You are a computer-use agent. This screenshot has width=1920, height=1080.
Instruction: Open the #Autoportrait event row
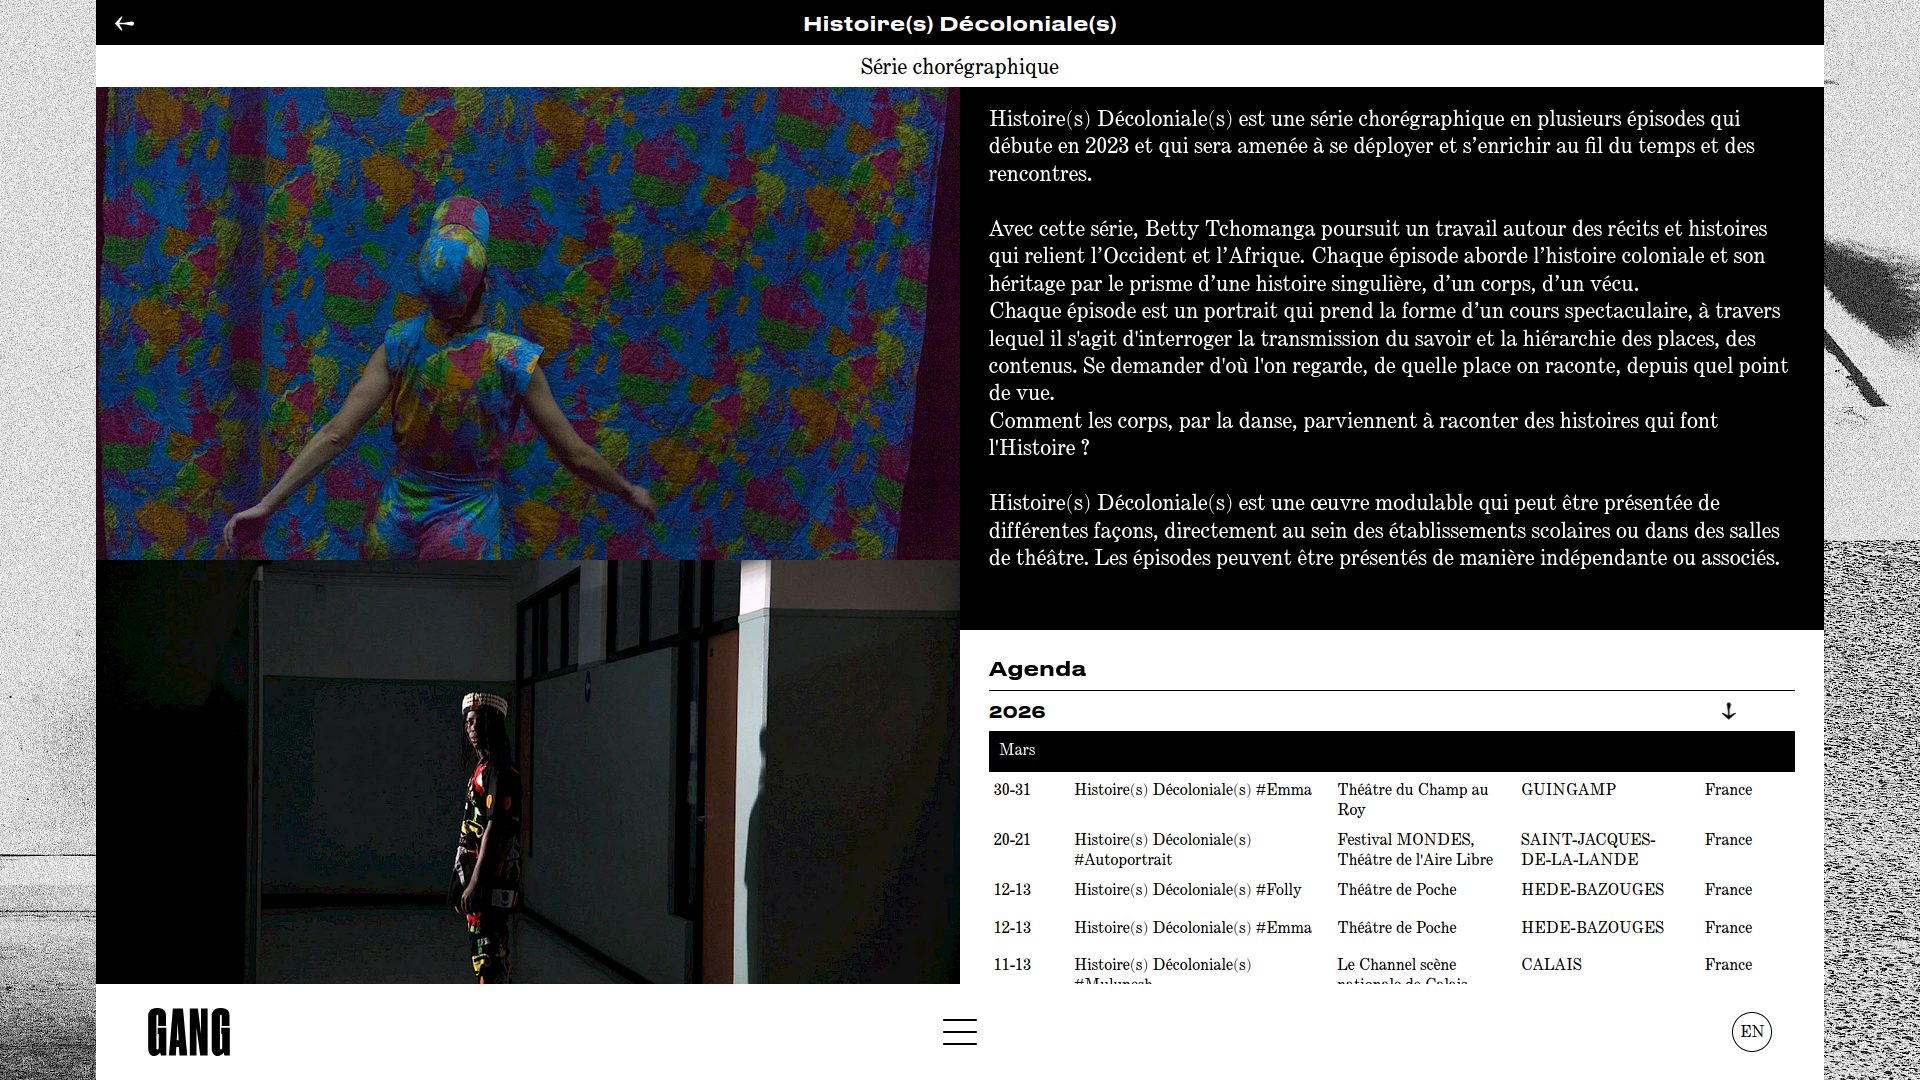(1162, 849)
